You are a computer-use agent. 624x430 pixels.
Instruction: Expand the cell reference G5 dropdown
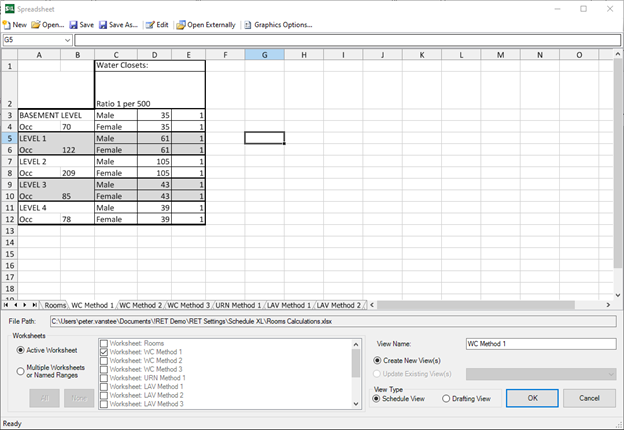[67, 40]
